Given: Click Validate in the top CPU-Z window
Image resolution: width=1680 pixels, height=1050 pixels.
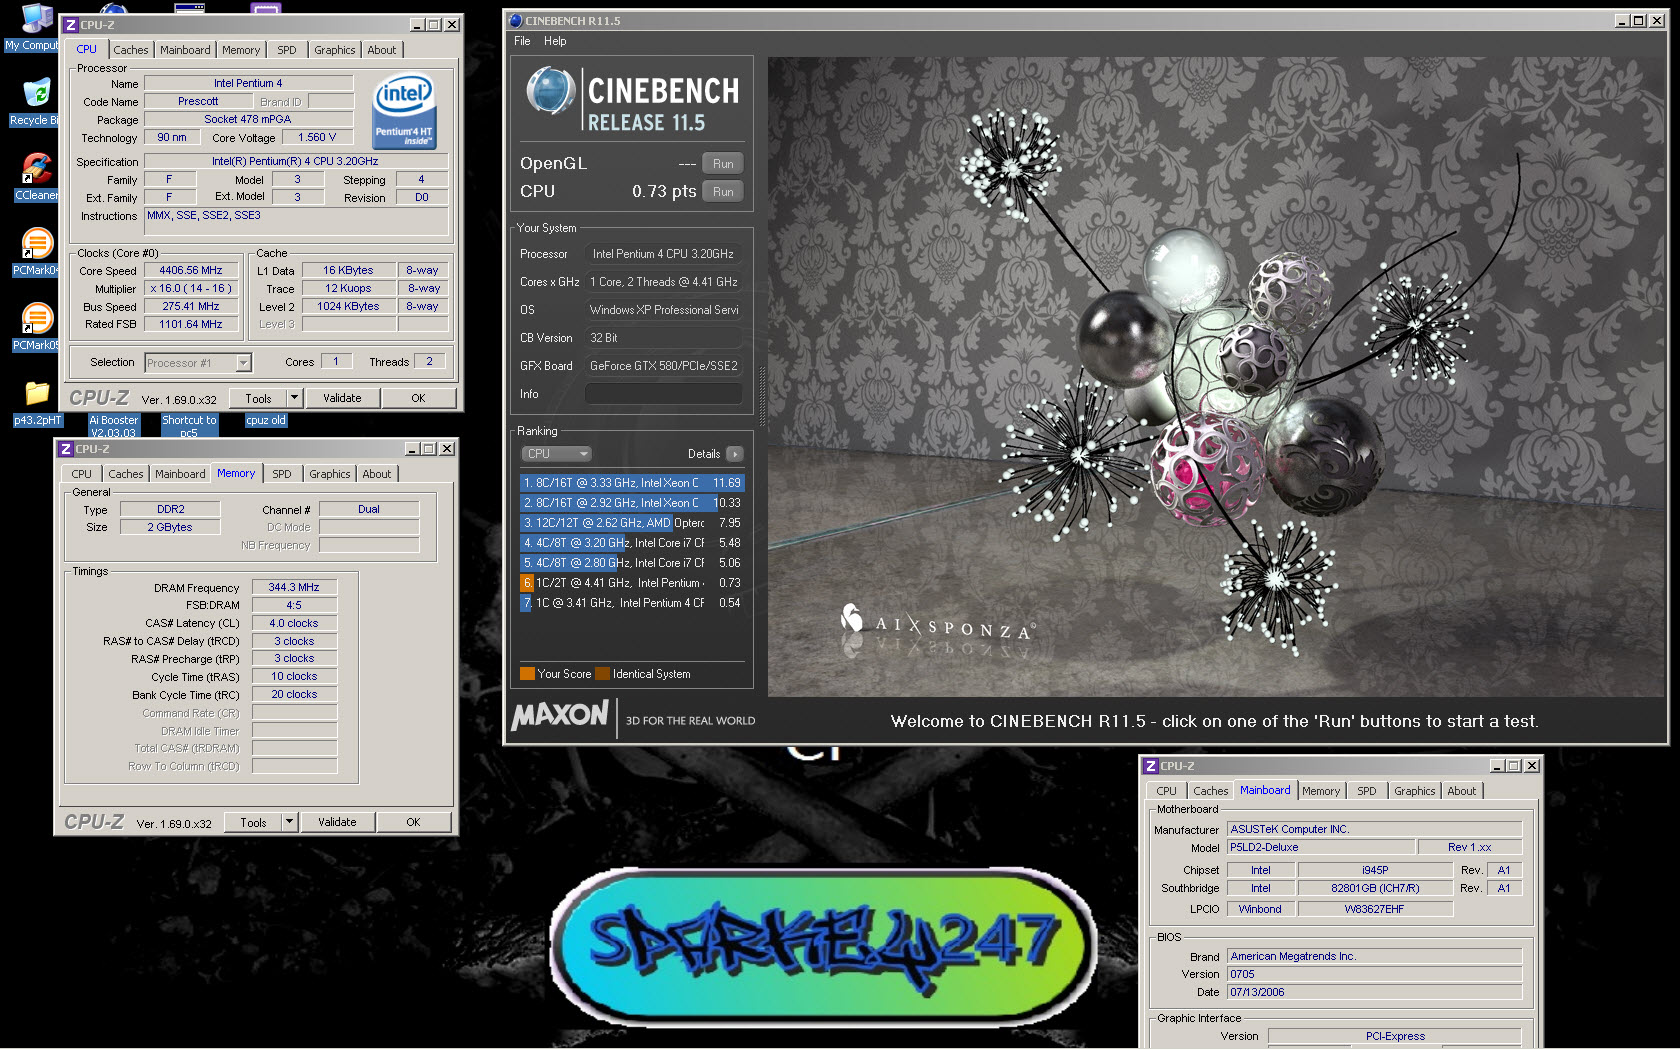Looking at the screenshot, I should pyautogui.click(x=342, y=398).
